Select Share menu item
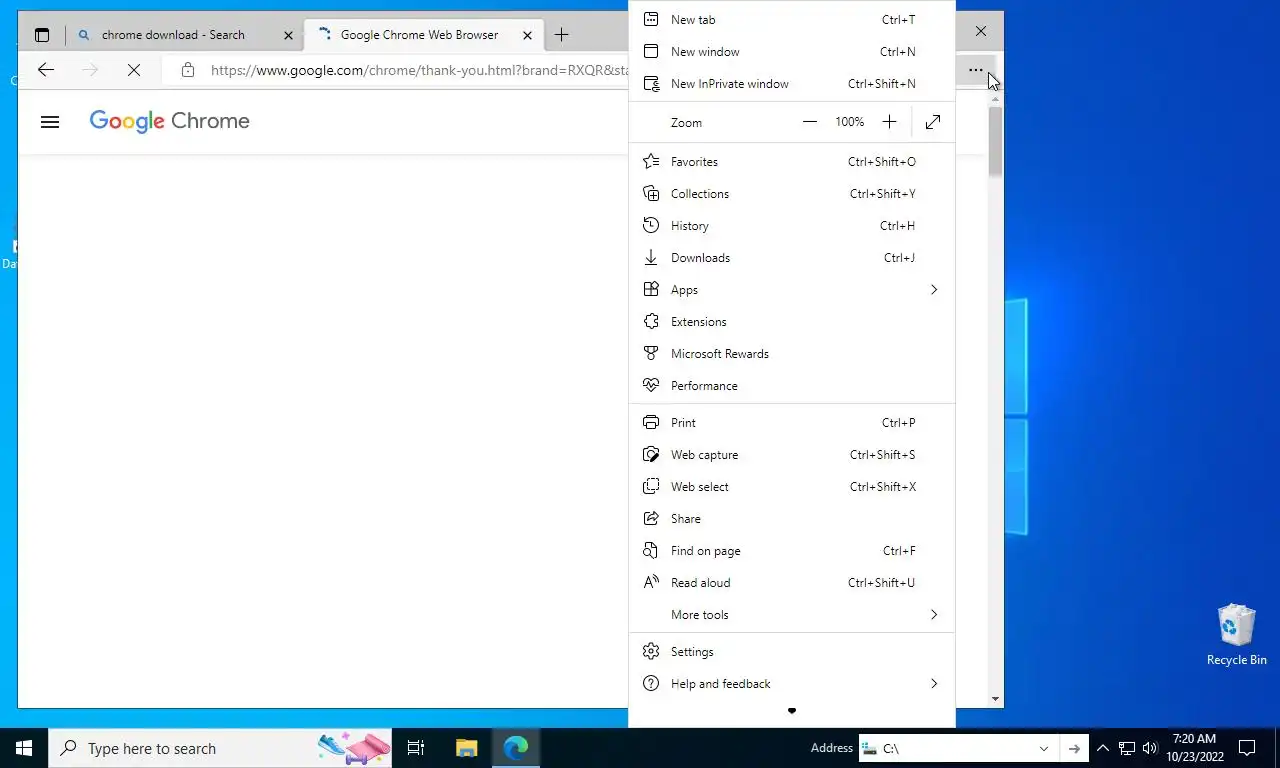Viewport: 1280px width, 768px height. pyautogui.click(x=792, y=518)
